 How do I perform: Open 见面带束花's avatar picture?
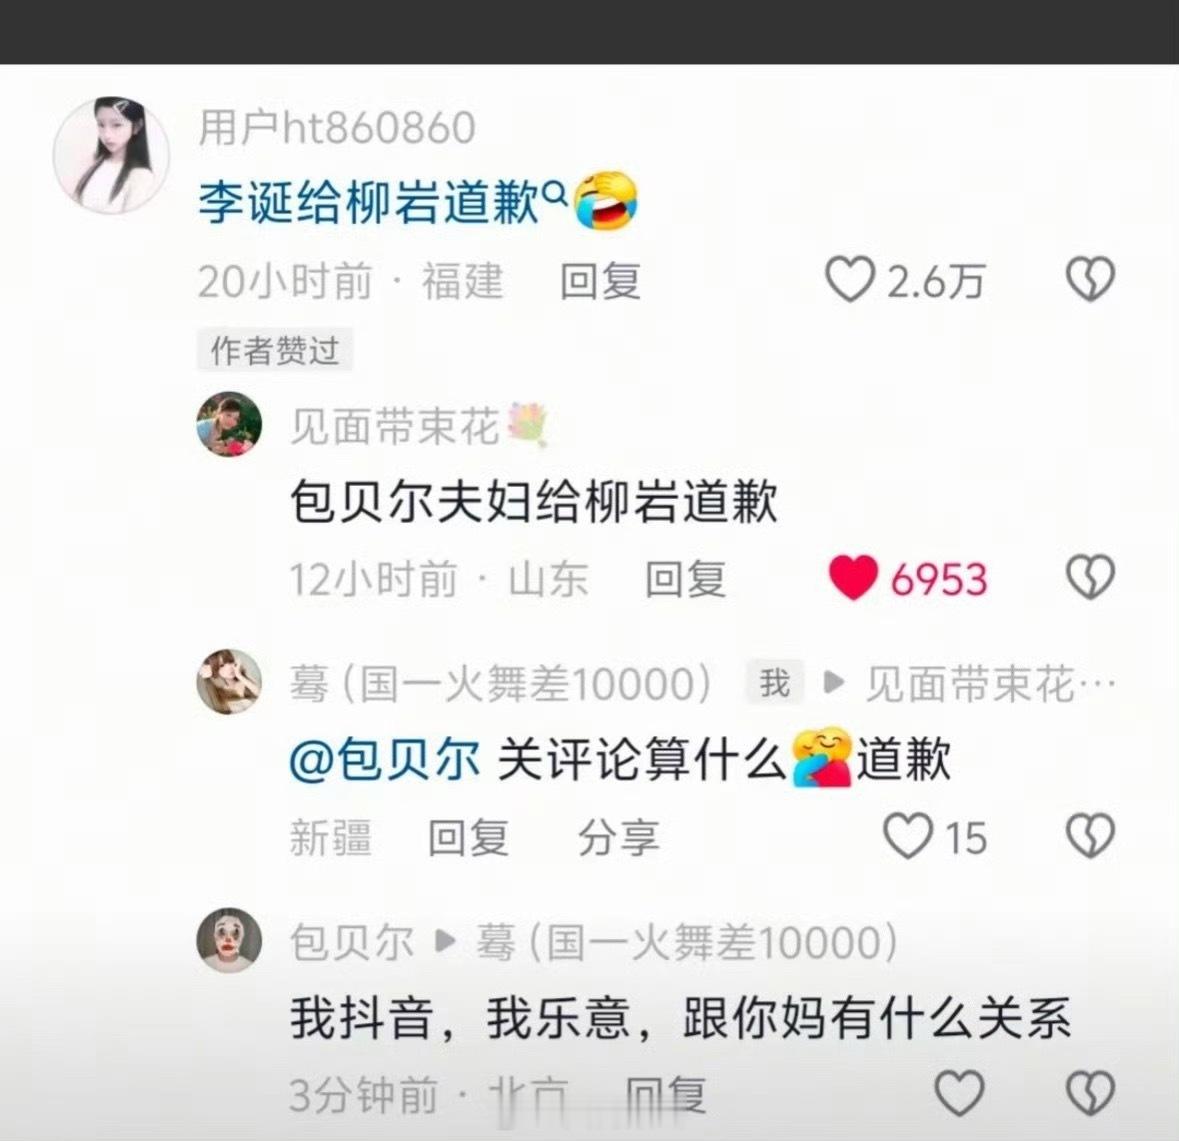(229, 424)
